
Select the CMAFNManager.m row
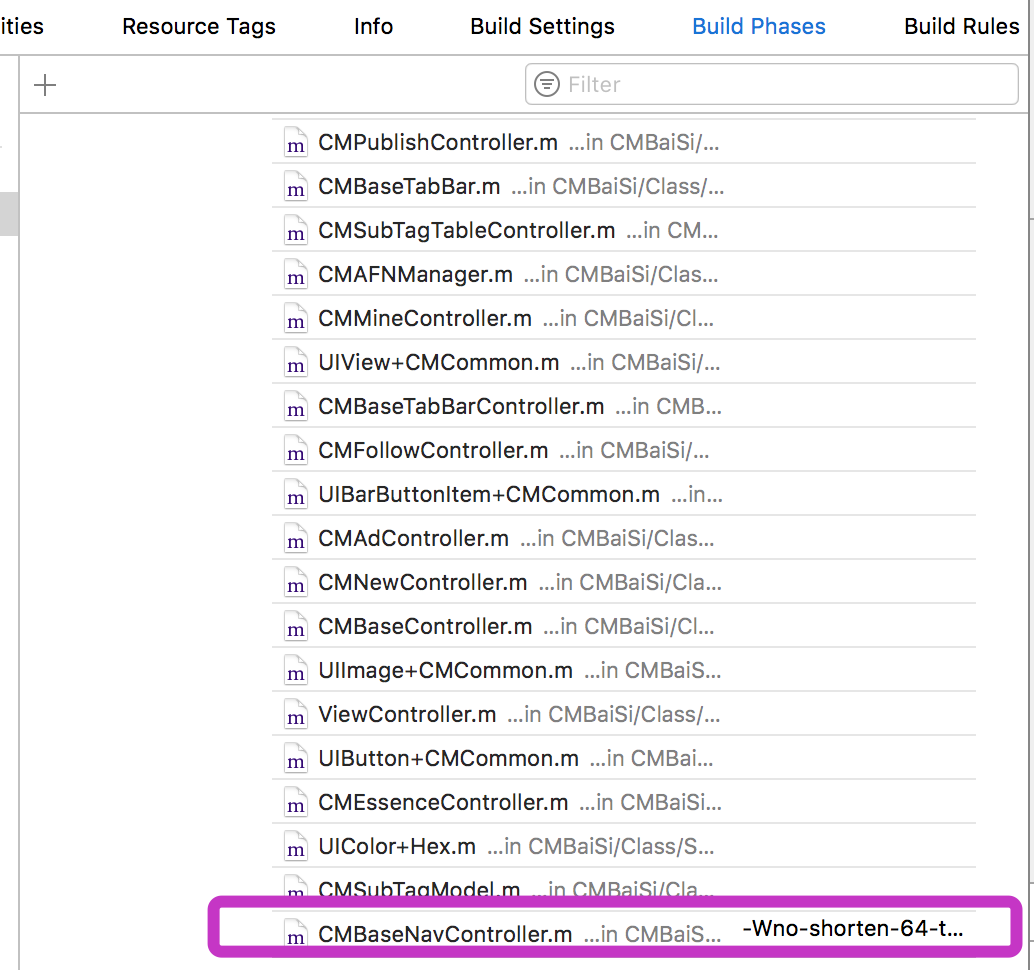[x=624, y=274]
